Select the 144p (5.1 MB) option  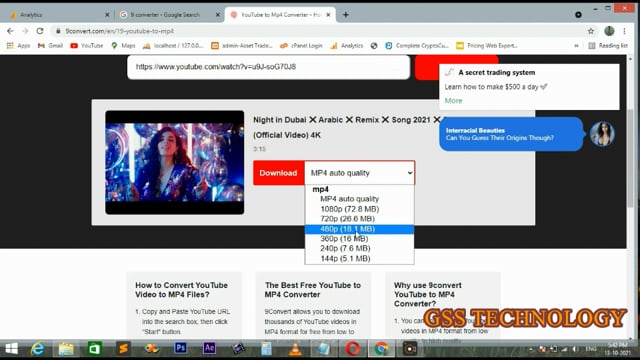tap(345, 258)
